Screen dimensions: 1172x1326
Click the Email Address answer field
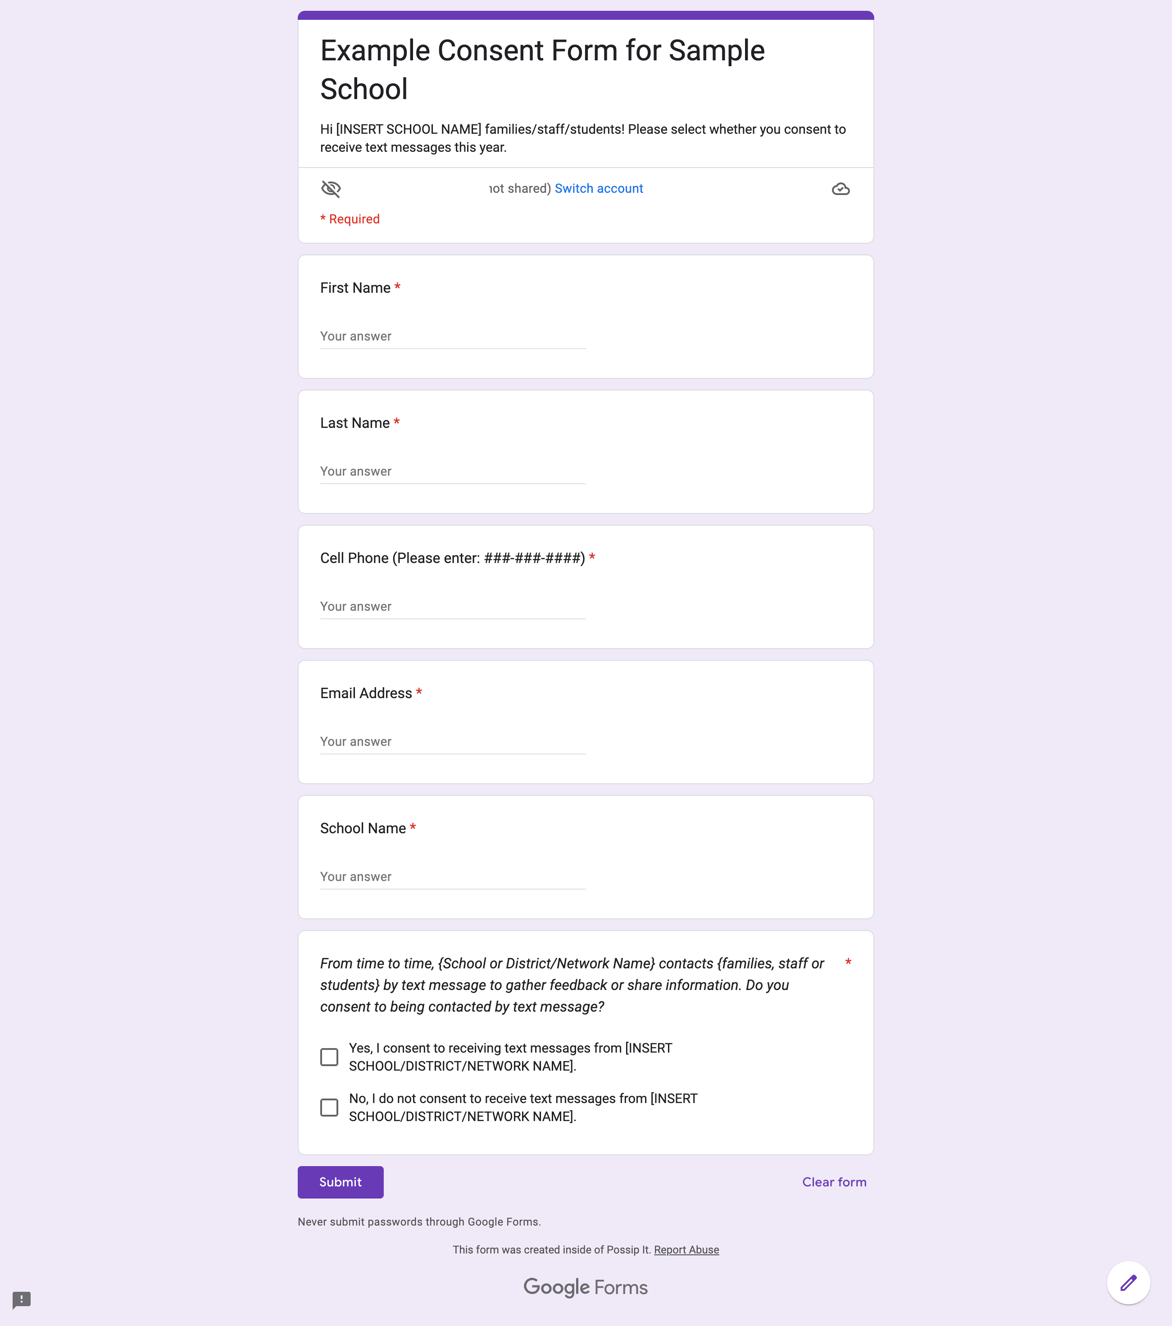coord(452,742)
